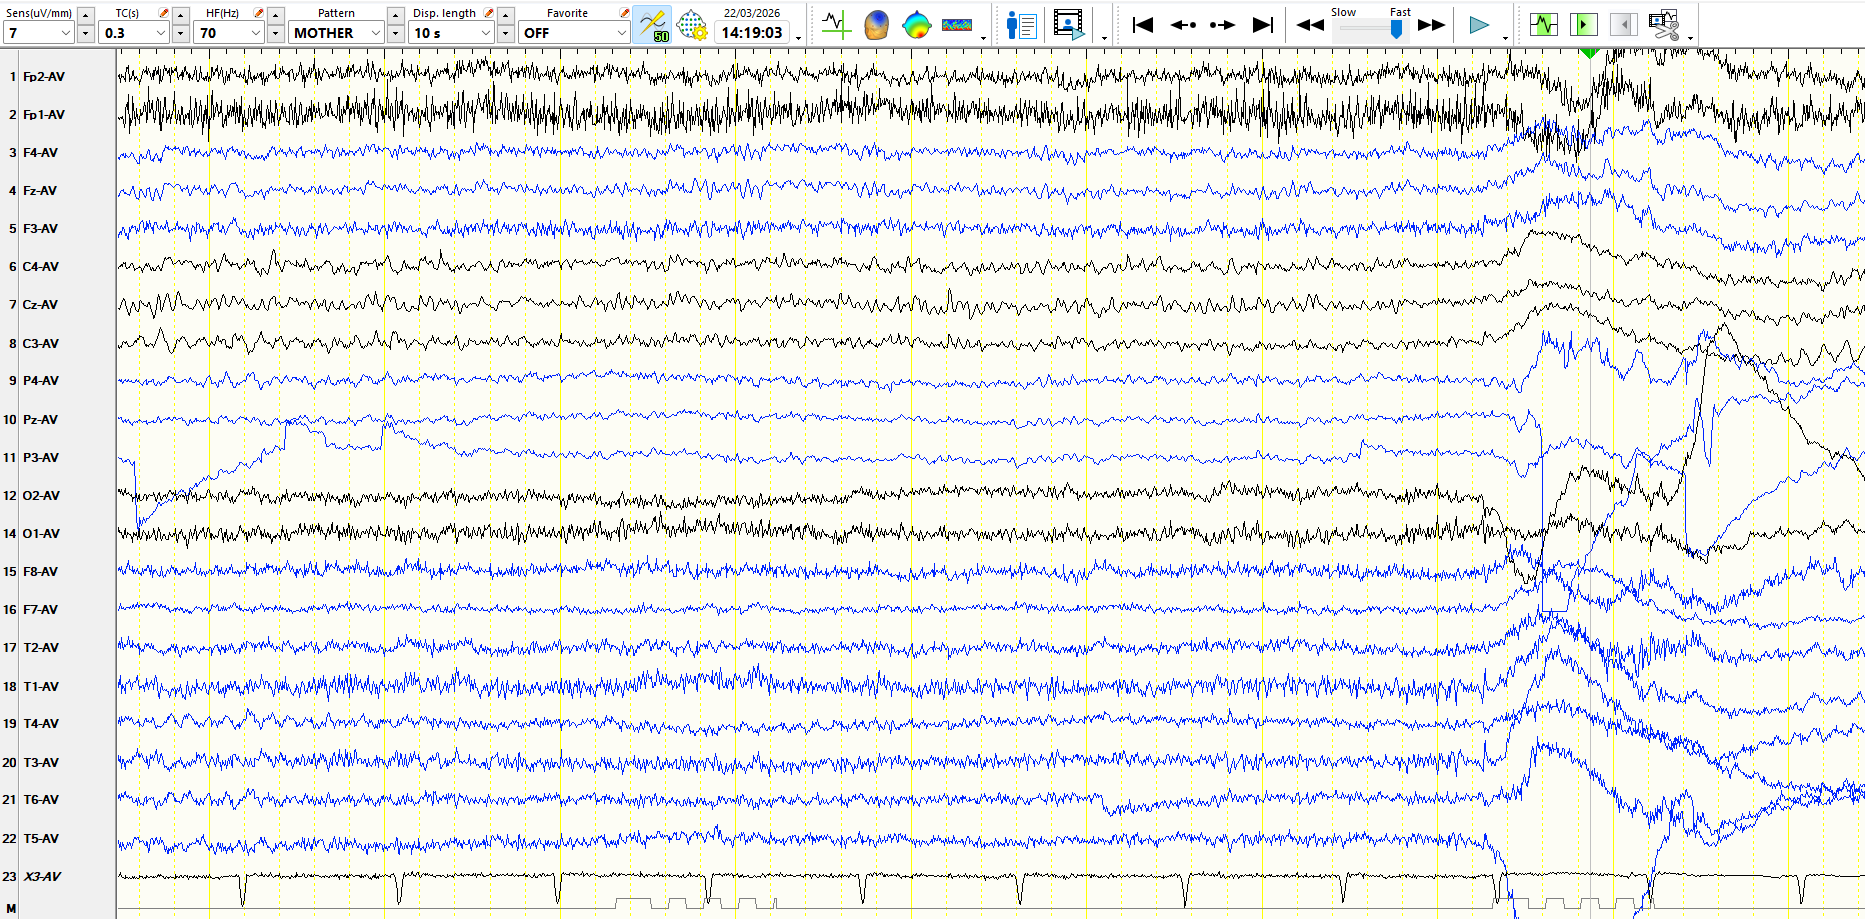Image resolution: width=1865 pixels, height=919 pixels.
Task: Step the HF(Hz) value down
Action: click(276, 33)
